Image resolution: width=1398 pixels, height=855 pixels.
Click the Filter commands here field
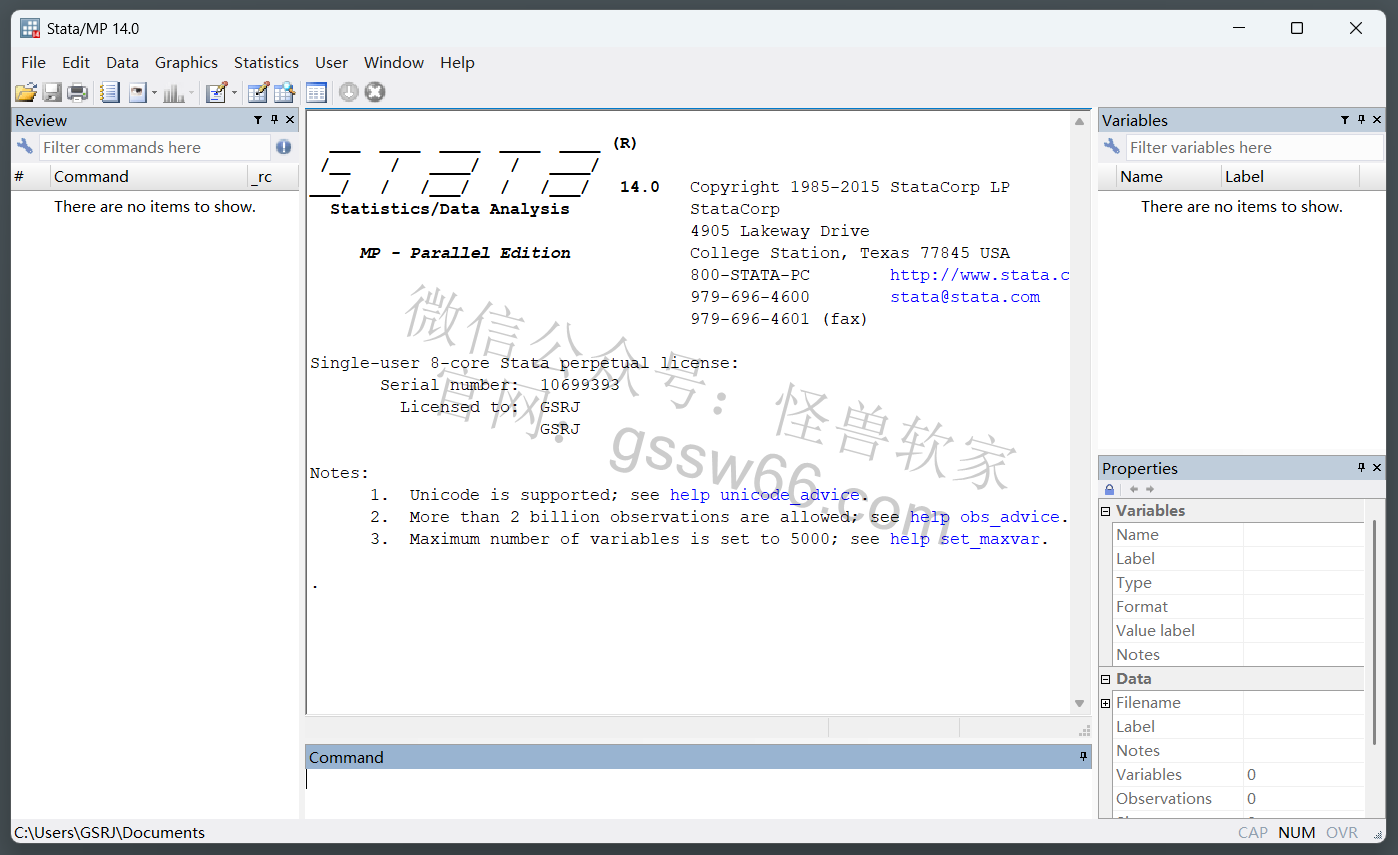point(155,147)
